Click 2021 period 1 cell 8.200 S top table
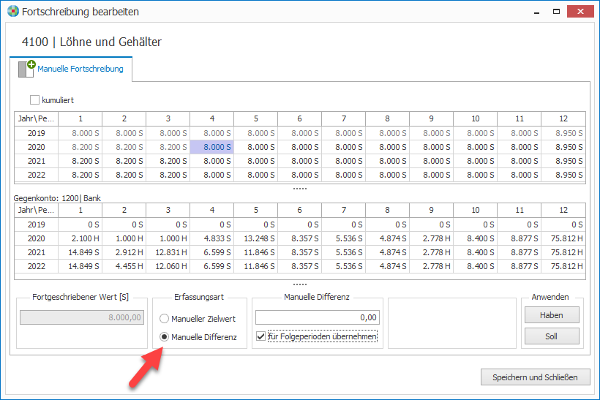Viewport: 600px width, 400px height. pyautogui.click(x=80, y=161)
